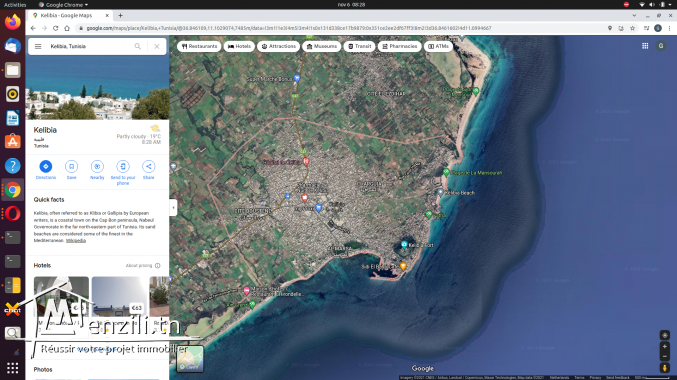Viewport: 677px width, 380px height.
Task: Open Street View pegman
Action: 665,368
